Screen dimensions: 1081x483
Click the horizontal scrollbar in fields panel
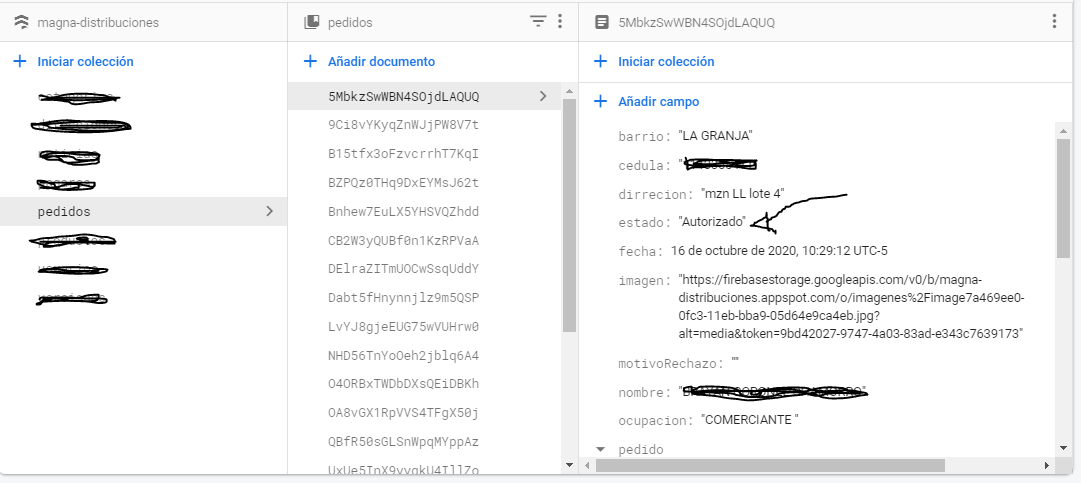[770, 466]
